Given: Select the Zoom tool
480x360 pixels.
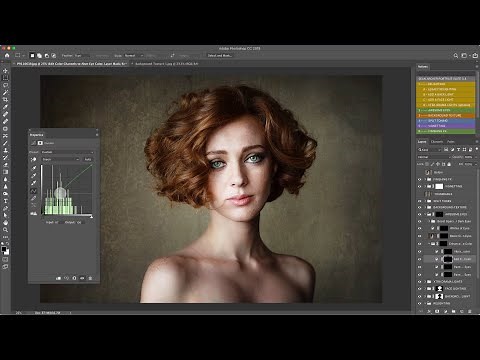Looking at the screenshot, I should click(5, 230).
